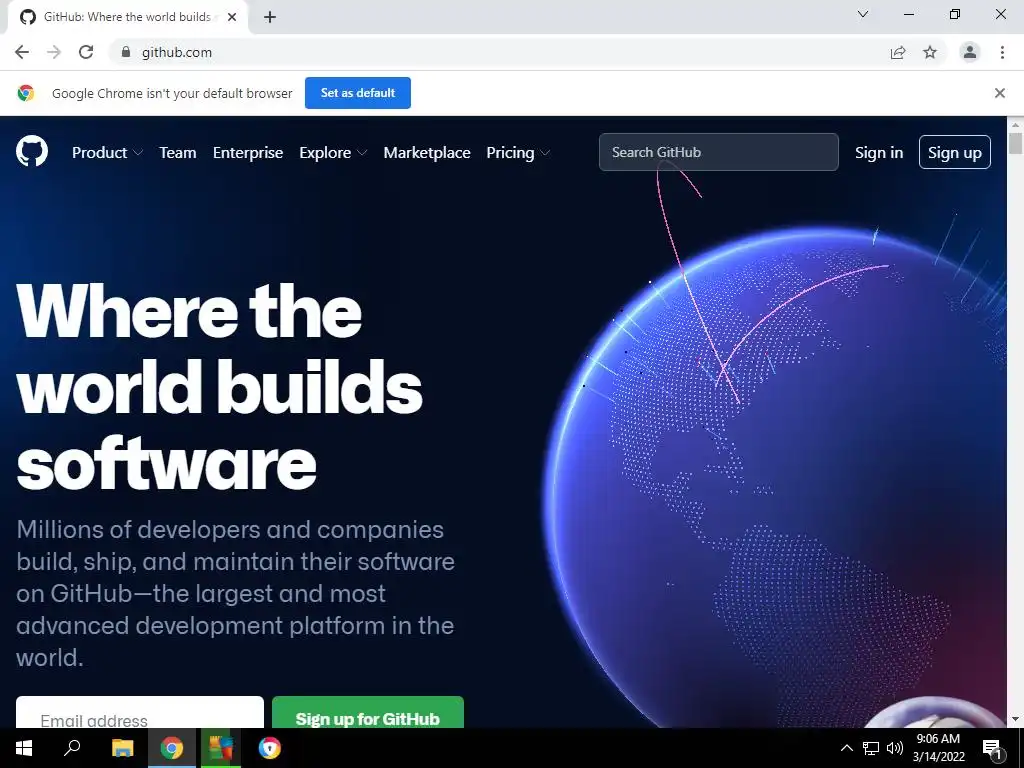Click the Chrome logo in notification bar
This screenshot has height=768, width=1024.
[26, 93]
